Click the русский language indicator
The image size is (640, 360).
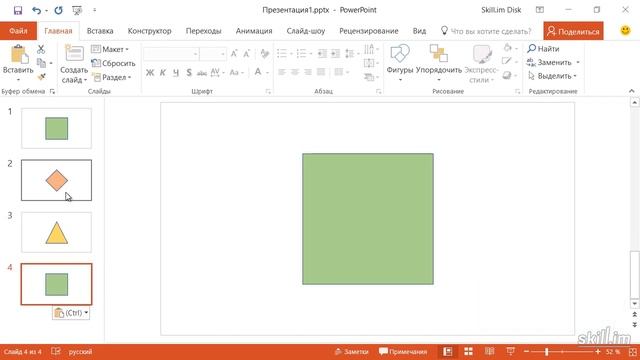(80, 351)
